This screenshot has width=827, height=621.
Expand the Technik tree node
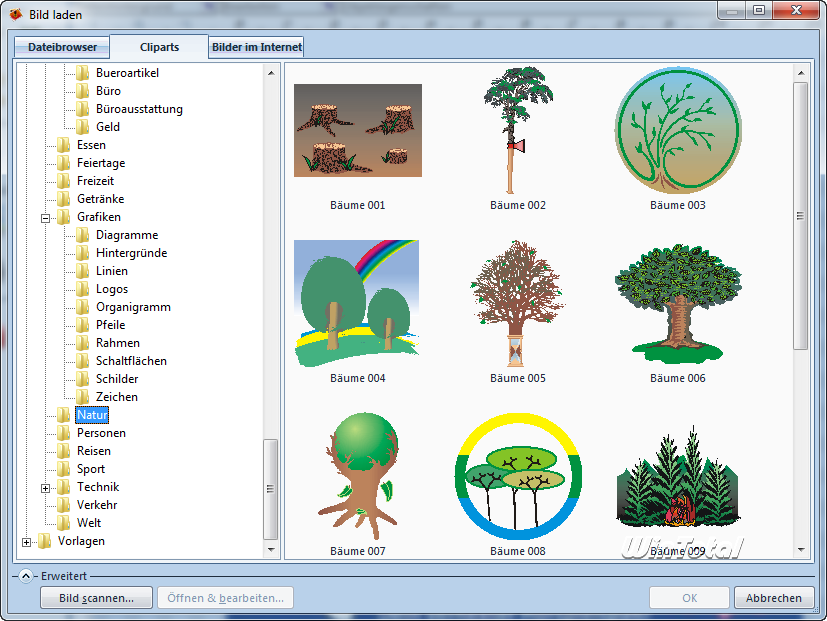[x=45, y=487]
